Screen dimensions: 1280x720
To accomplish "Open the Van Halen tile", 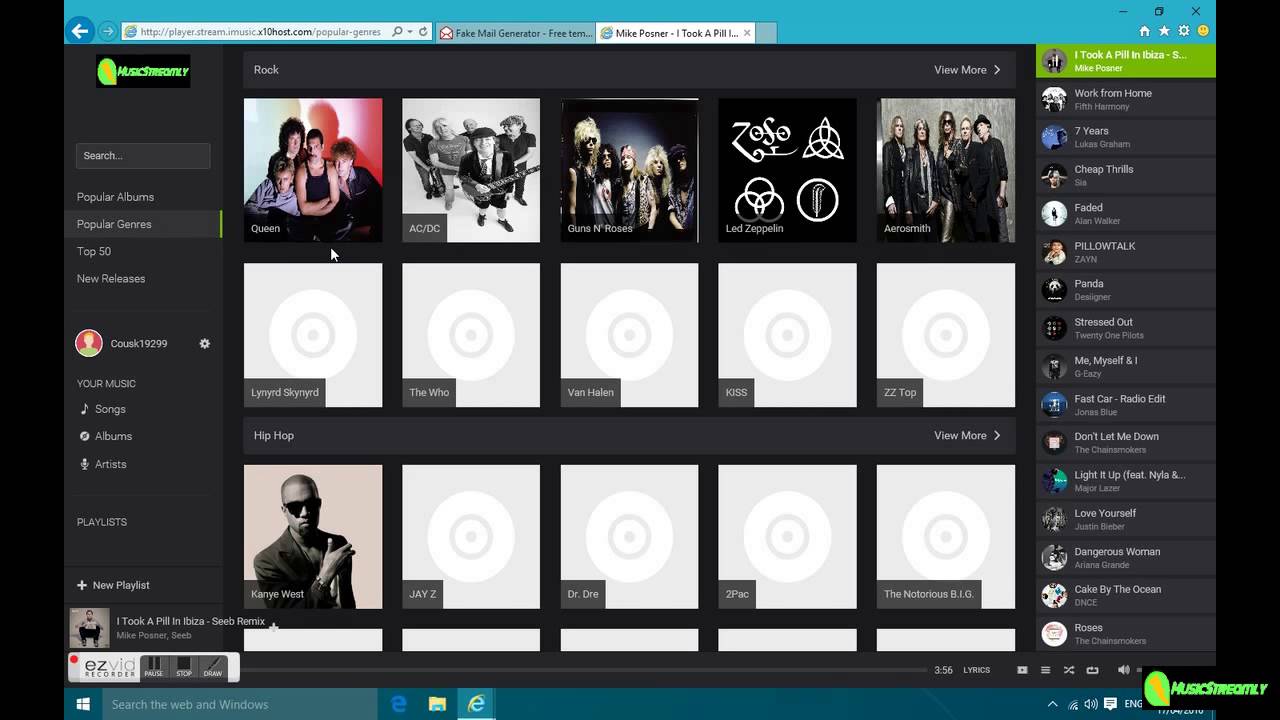I will tap(629, 335).
